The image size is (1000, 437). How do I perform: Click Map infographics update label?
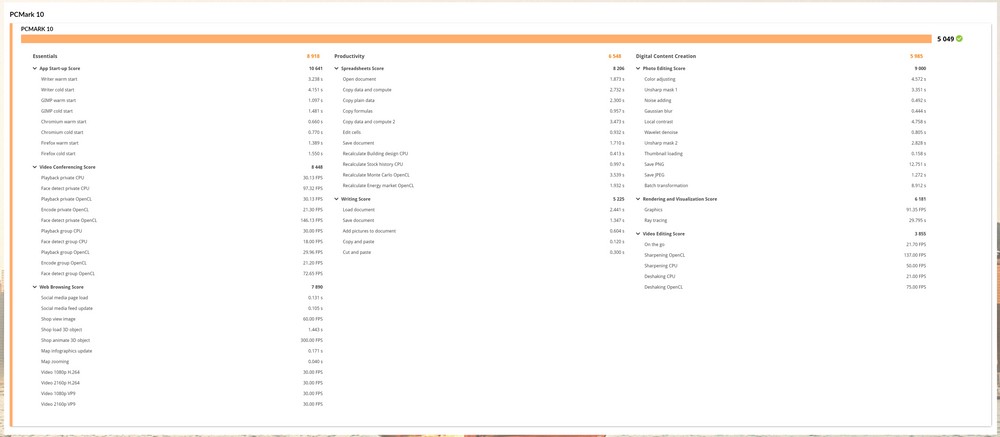tap(66, 351)
